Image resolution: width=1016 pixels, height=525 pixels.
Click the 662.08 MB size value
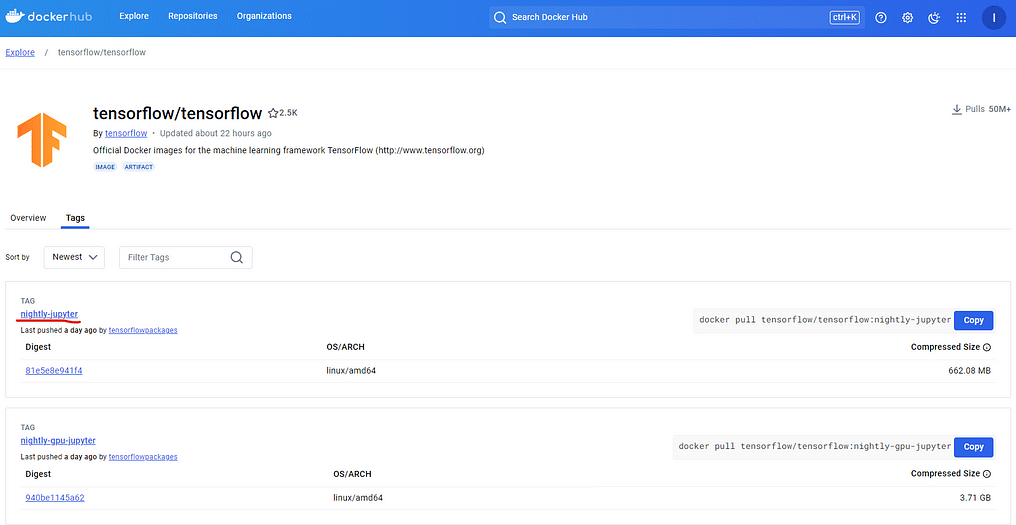(969, 371)
